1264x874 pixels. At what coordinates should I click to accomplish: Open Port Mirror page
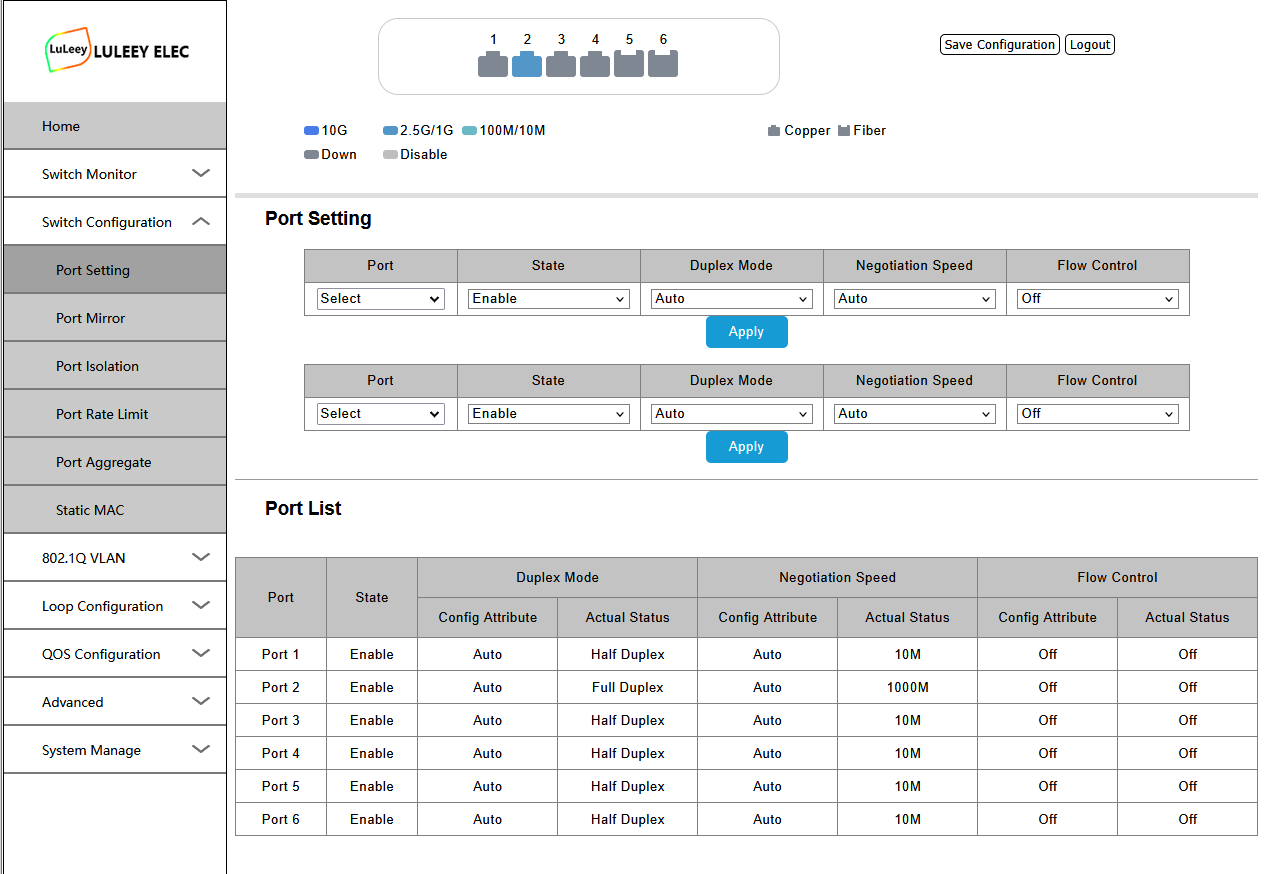(x=115, y=318)
